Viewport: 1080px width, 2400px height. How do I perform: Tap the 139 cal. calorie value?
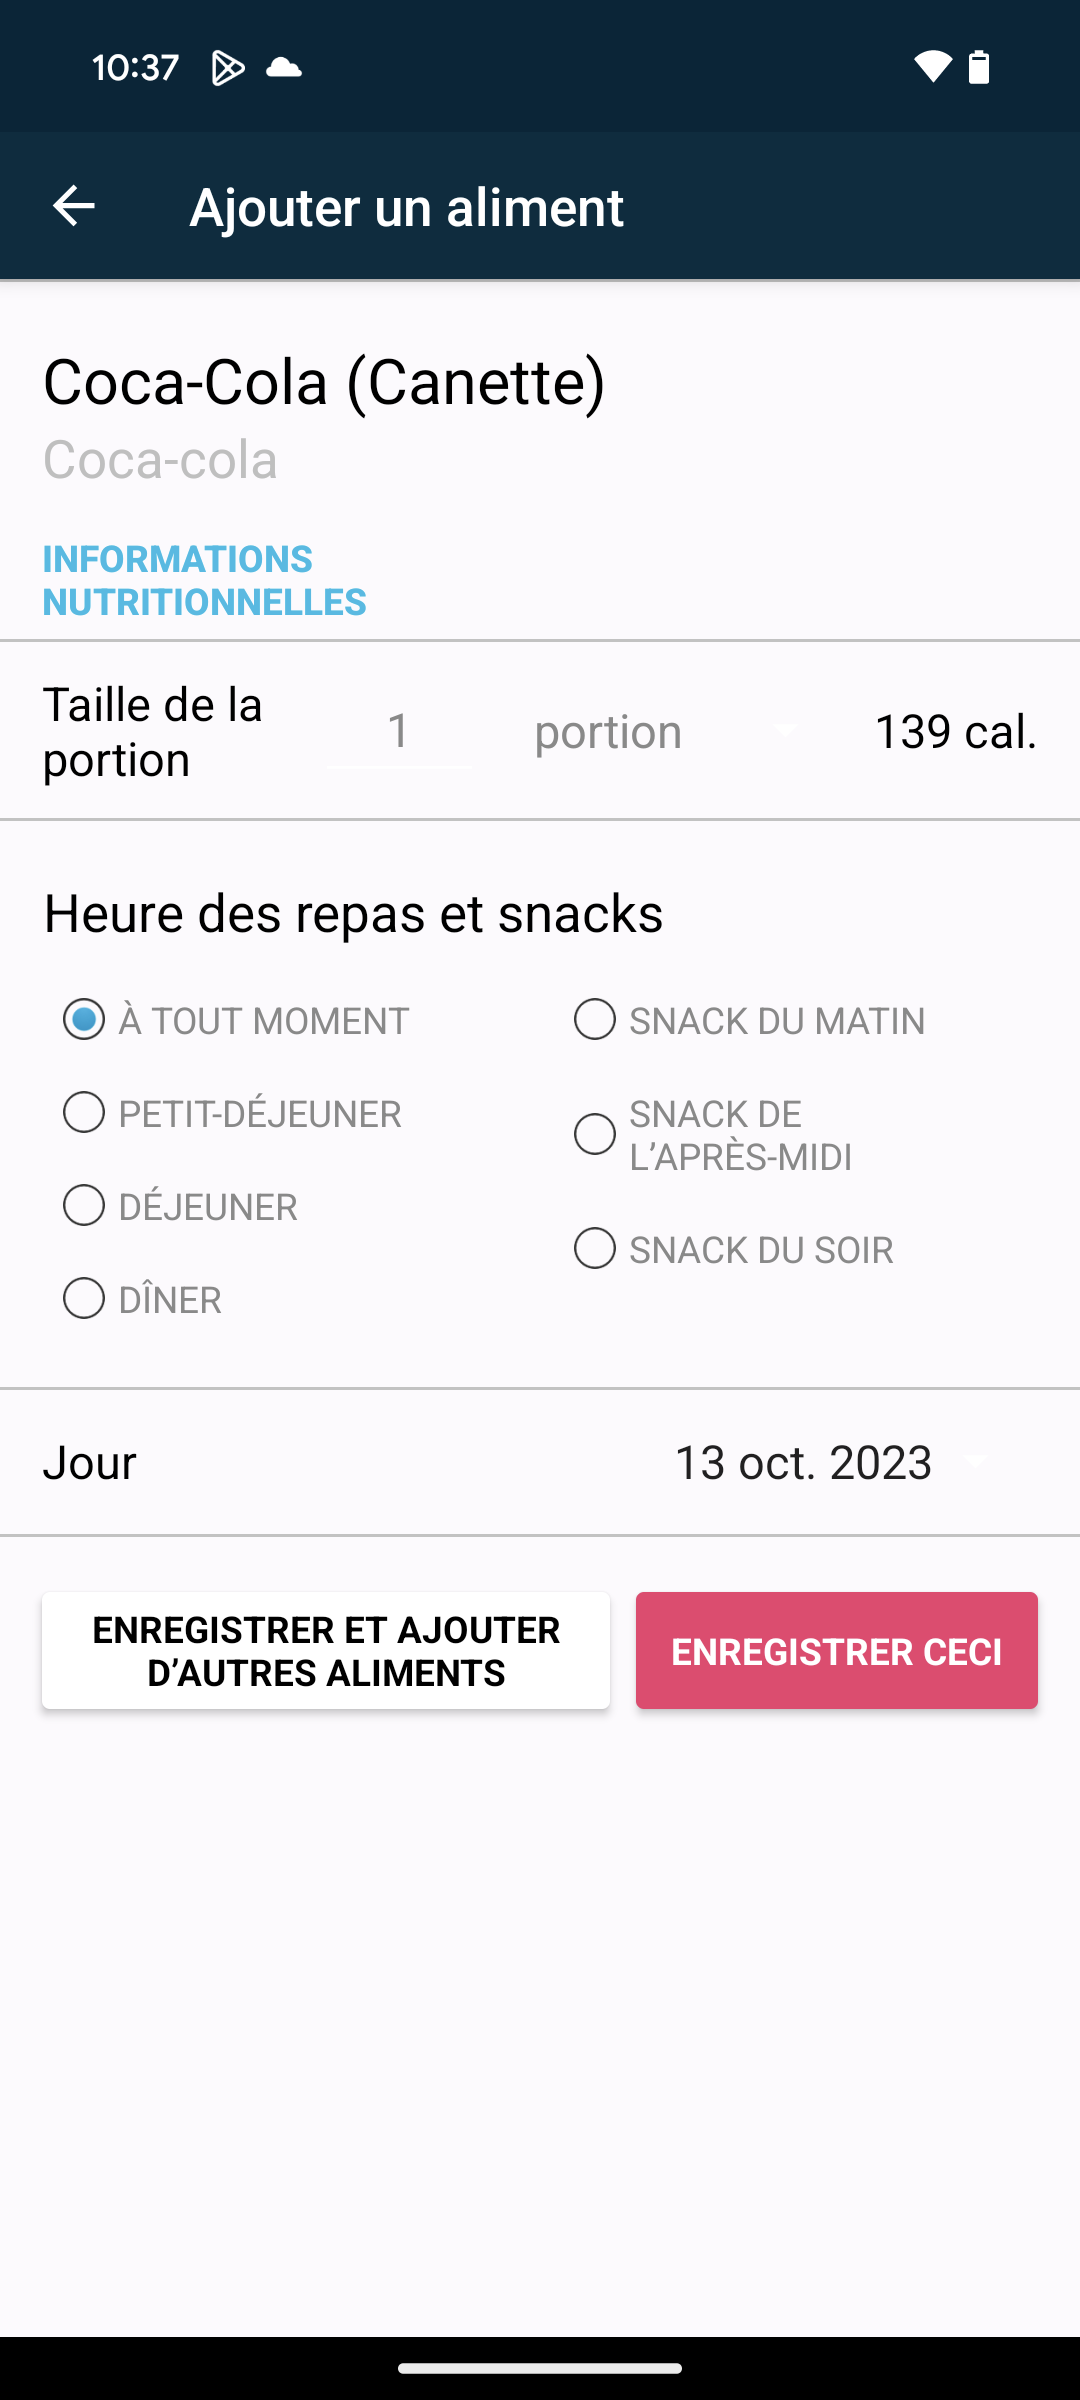(x=955, y=732)
